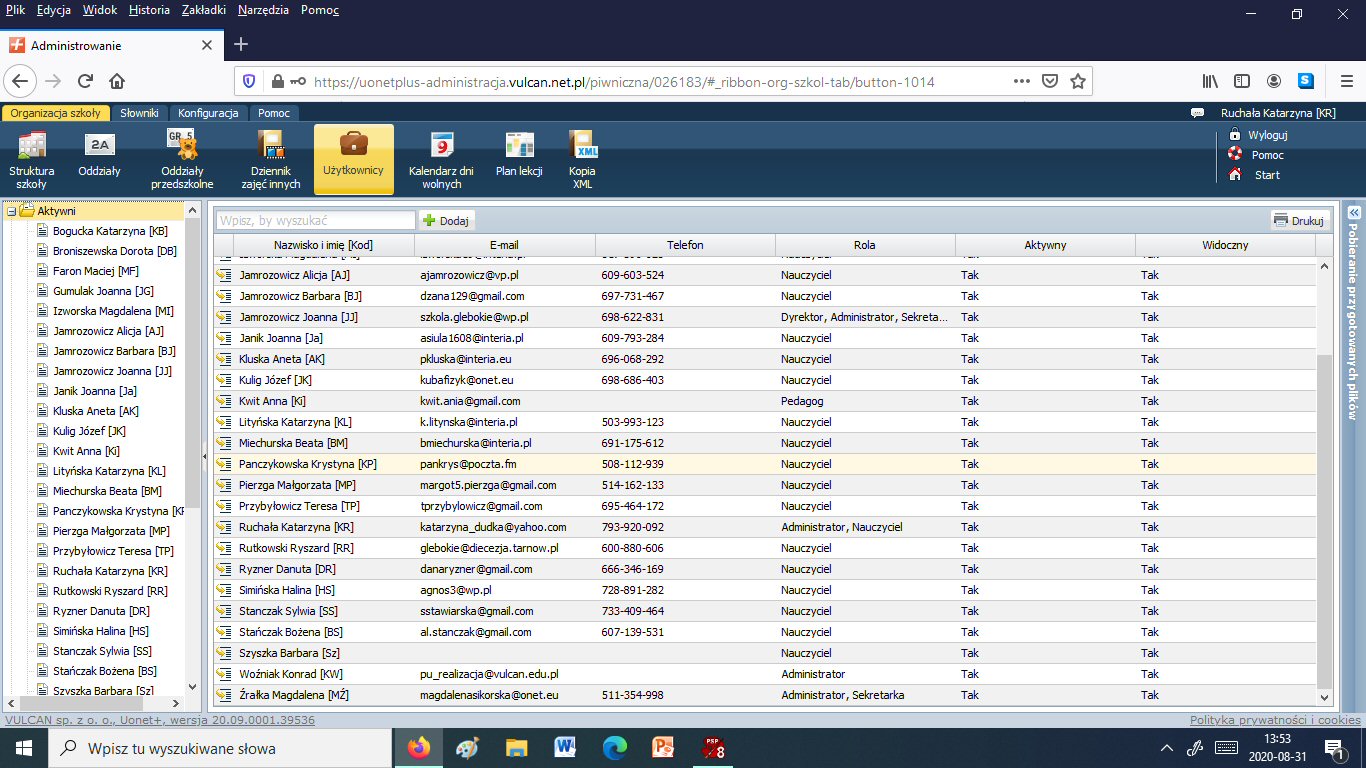The height and width of the screenshot is (768, 1366).
Task: Expand the Pobieranie przygotowanych plików side panel
Action: click(1353, 212)
